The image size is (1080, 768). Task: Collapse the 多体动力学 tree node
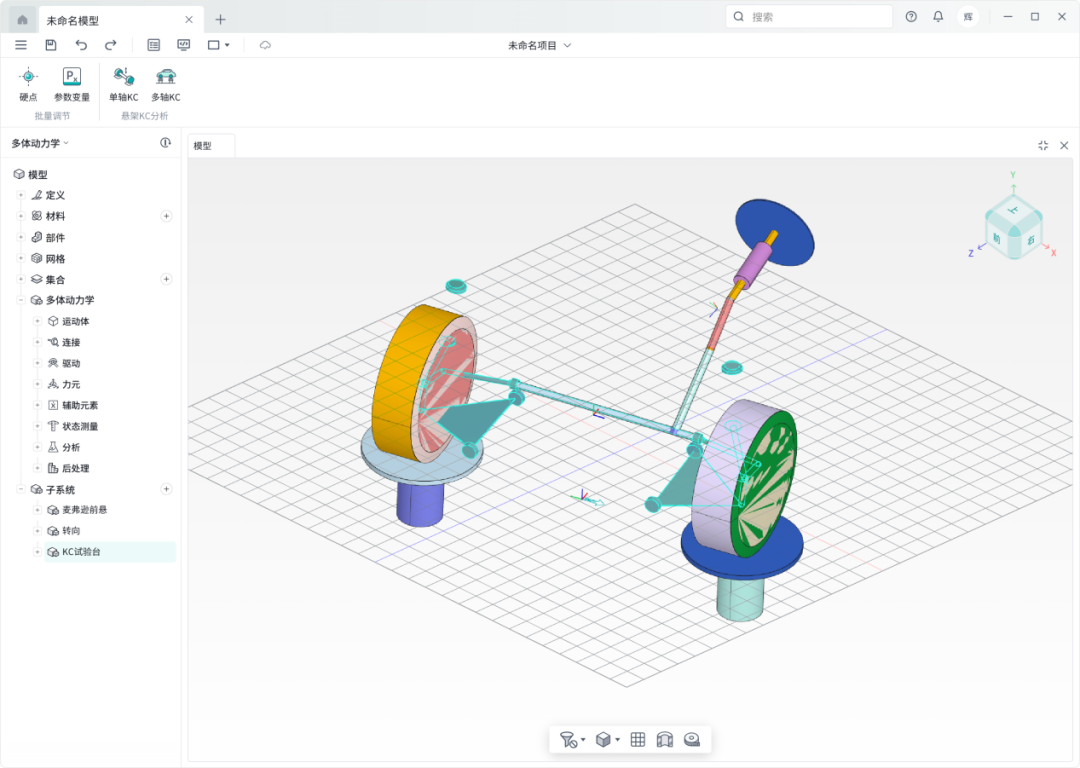[20, 300]
